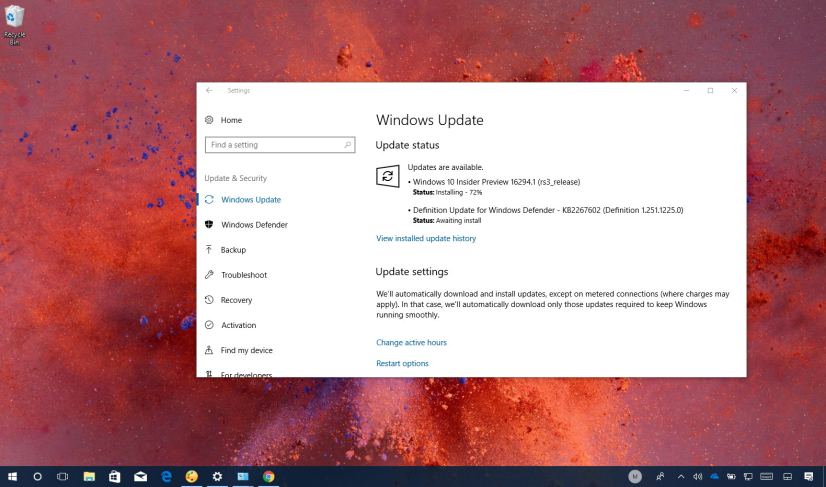Screen dimensions: 826x487
Task: Click the Windows Update refresh icon in sidebar
Action: (x=209, y=200)
